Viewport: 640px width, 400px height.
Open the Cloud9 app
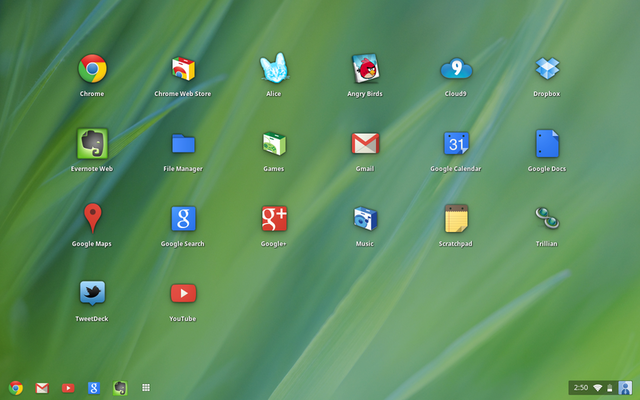pos(456,68)
